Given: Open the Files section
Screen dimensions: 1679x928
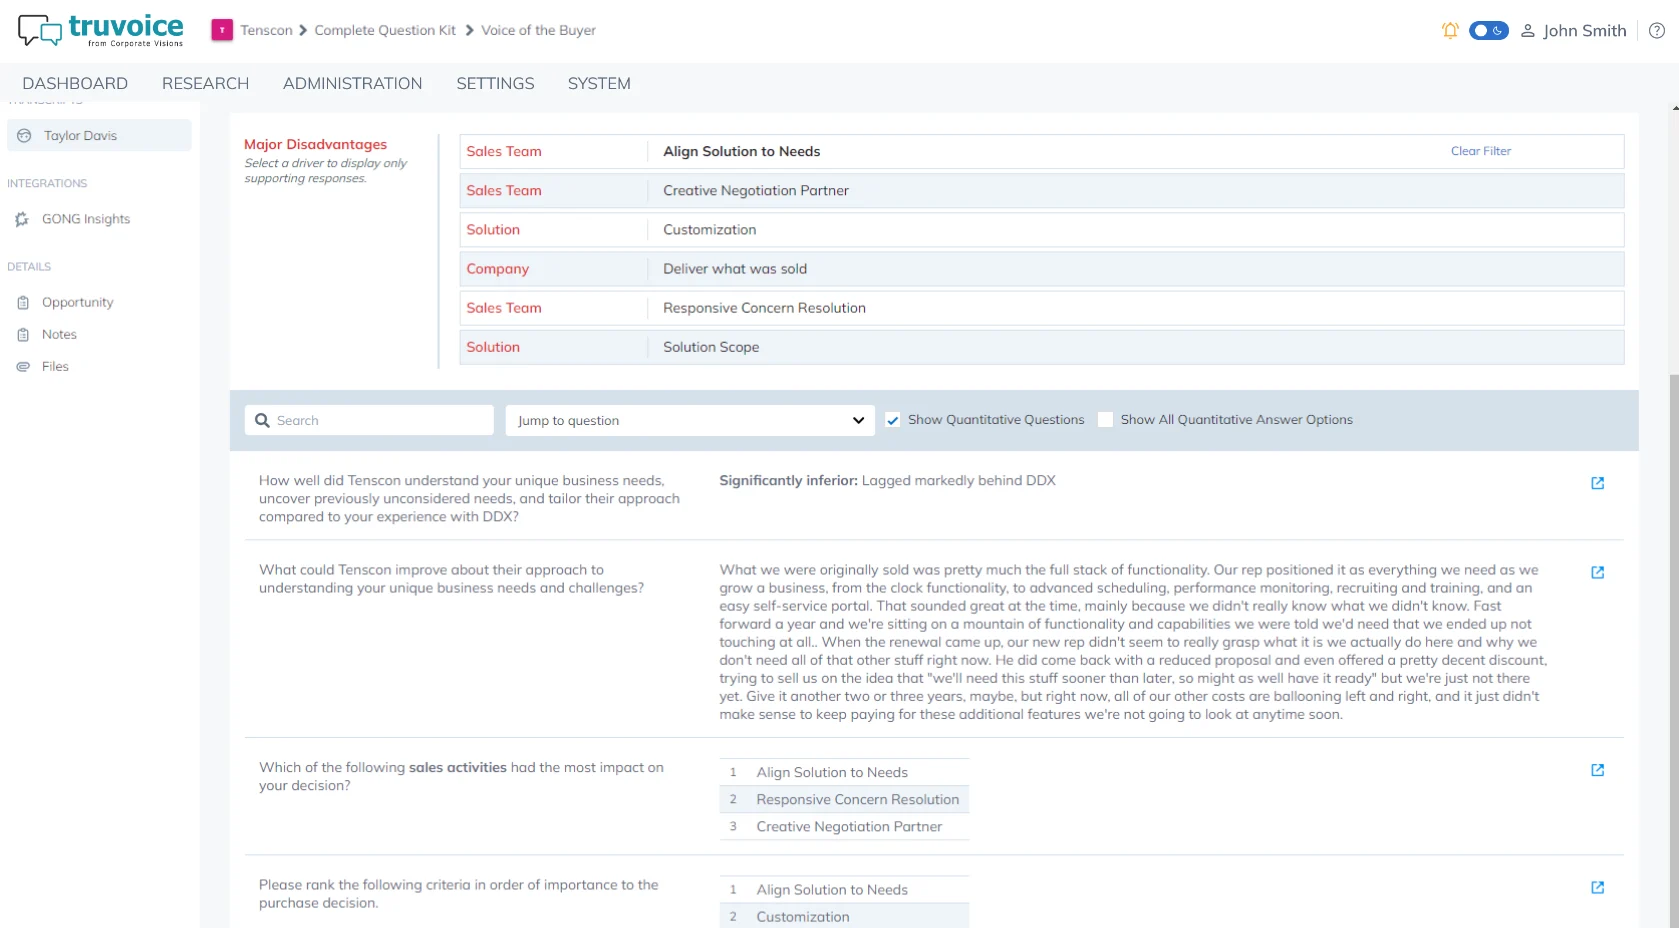Looking at the screenshot, I should click(x=55, y=366).
